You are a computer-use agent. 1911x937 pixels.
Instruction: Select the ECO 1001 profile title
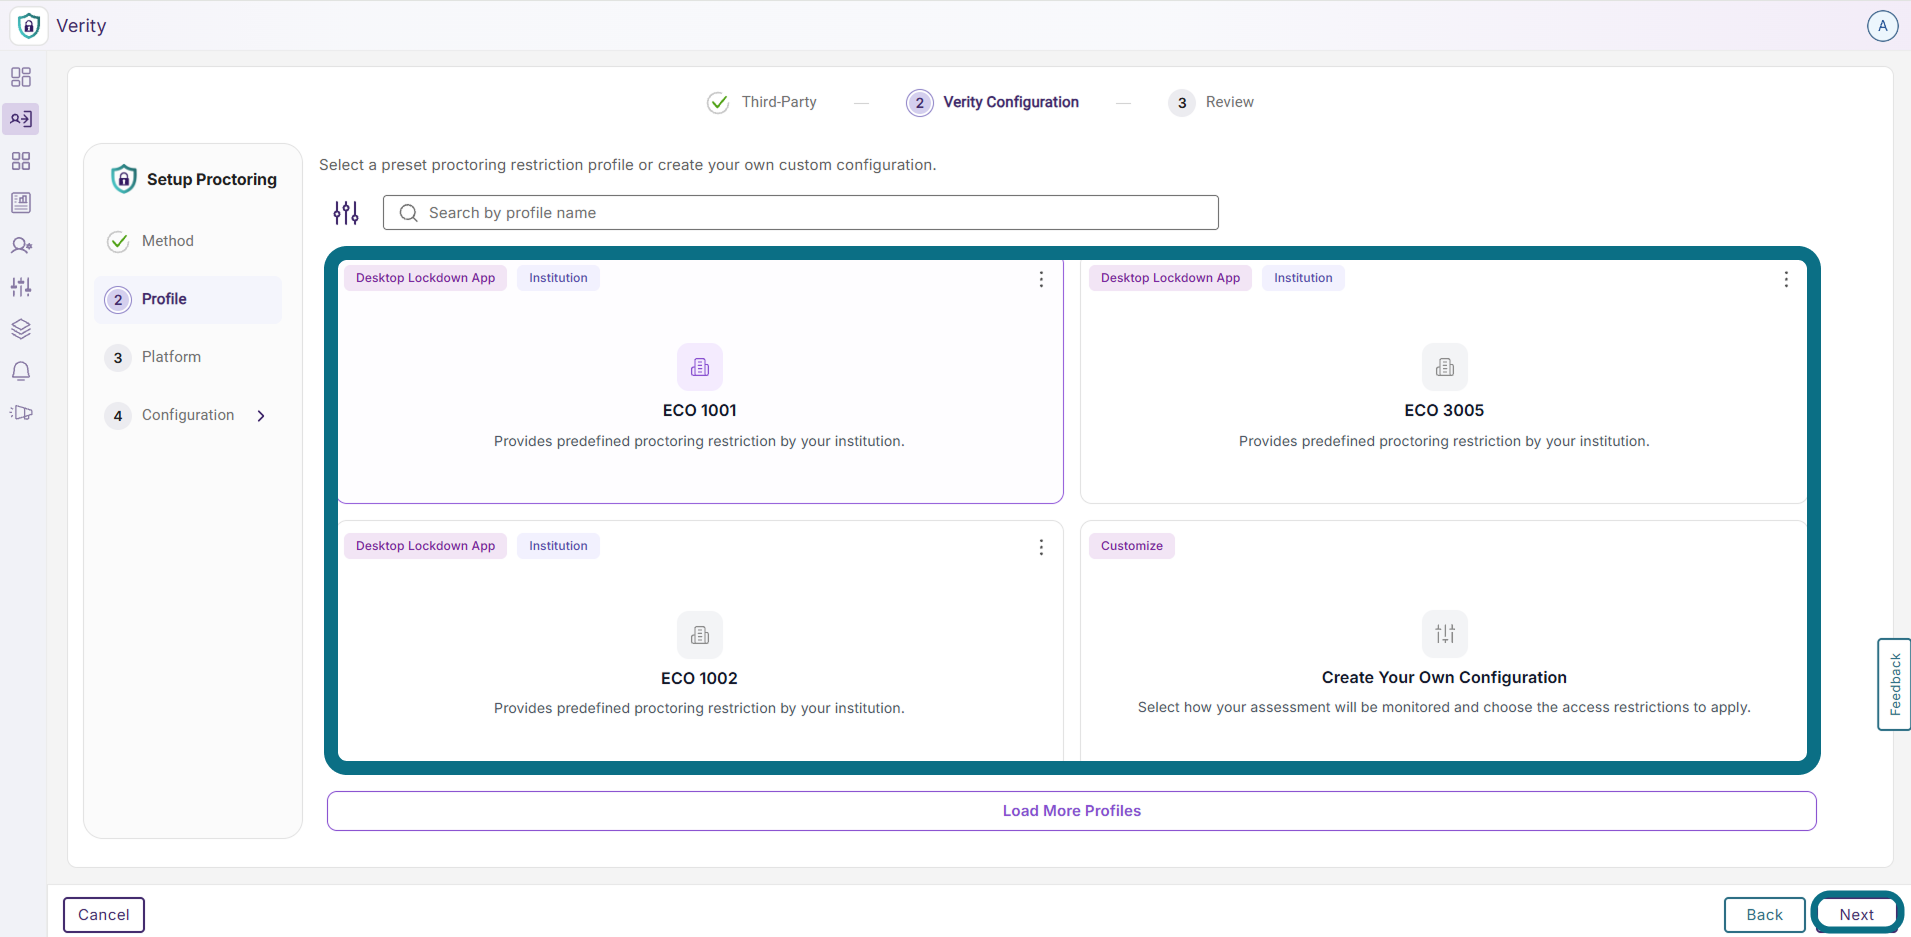pos(700,410)
